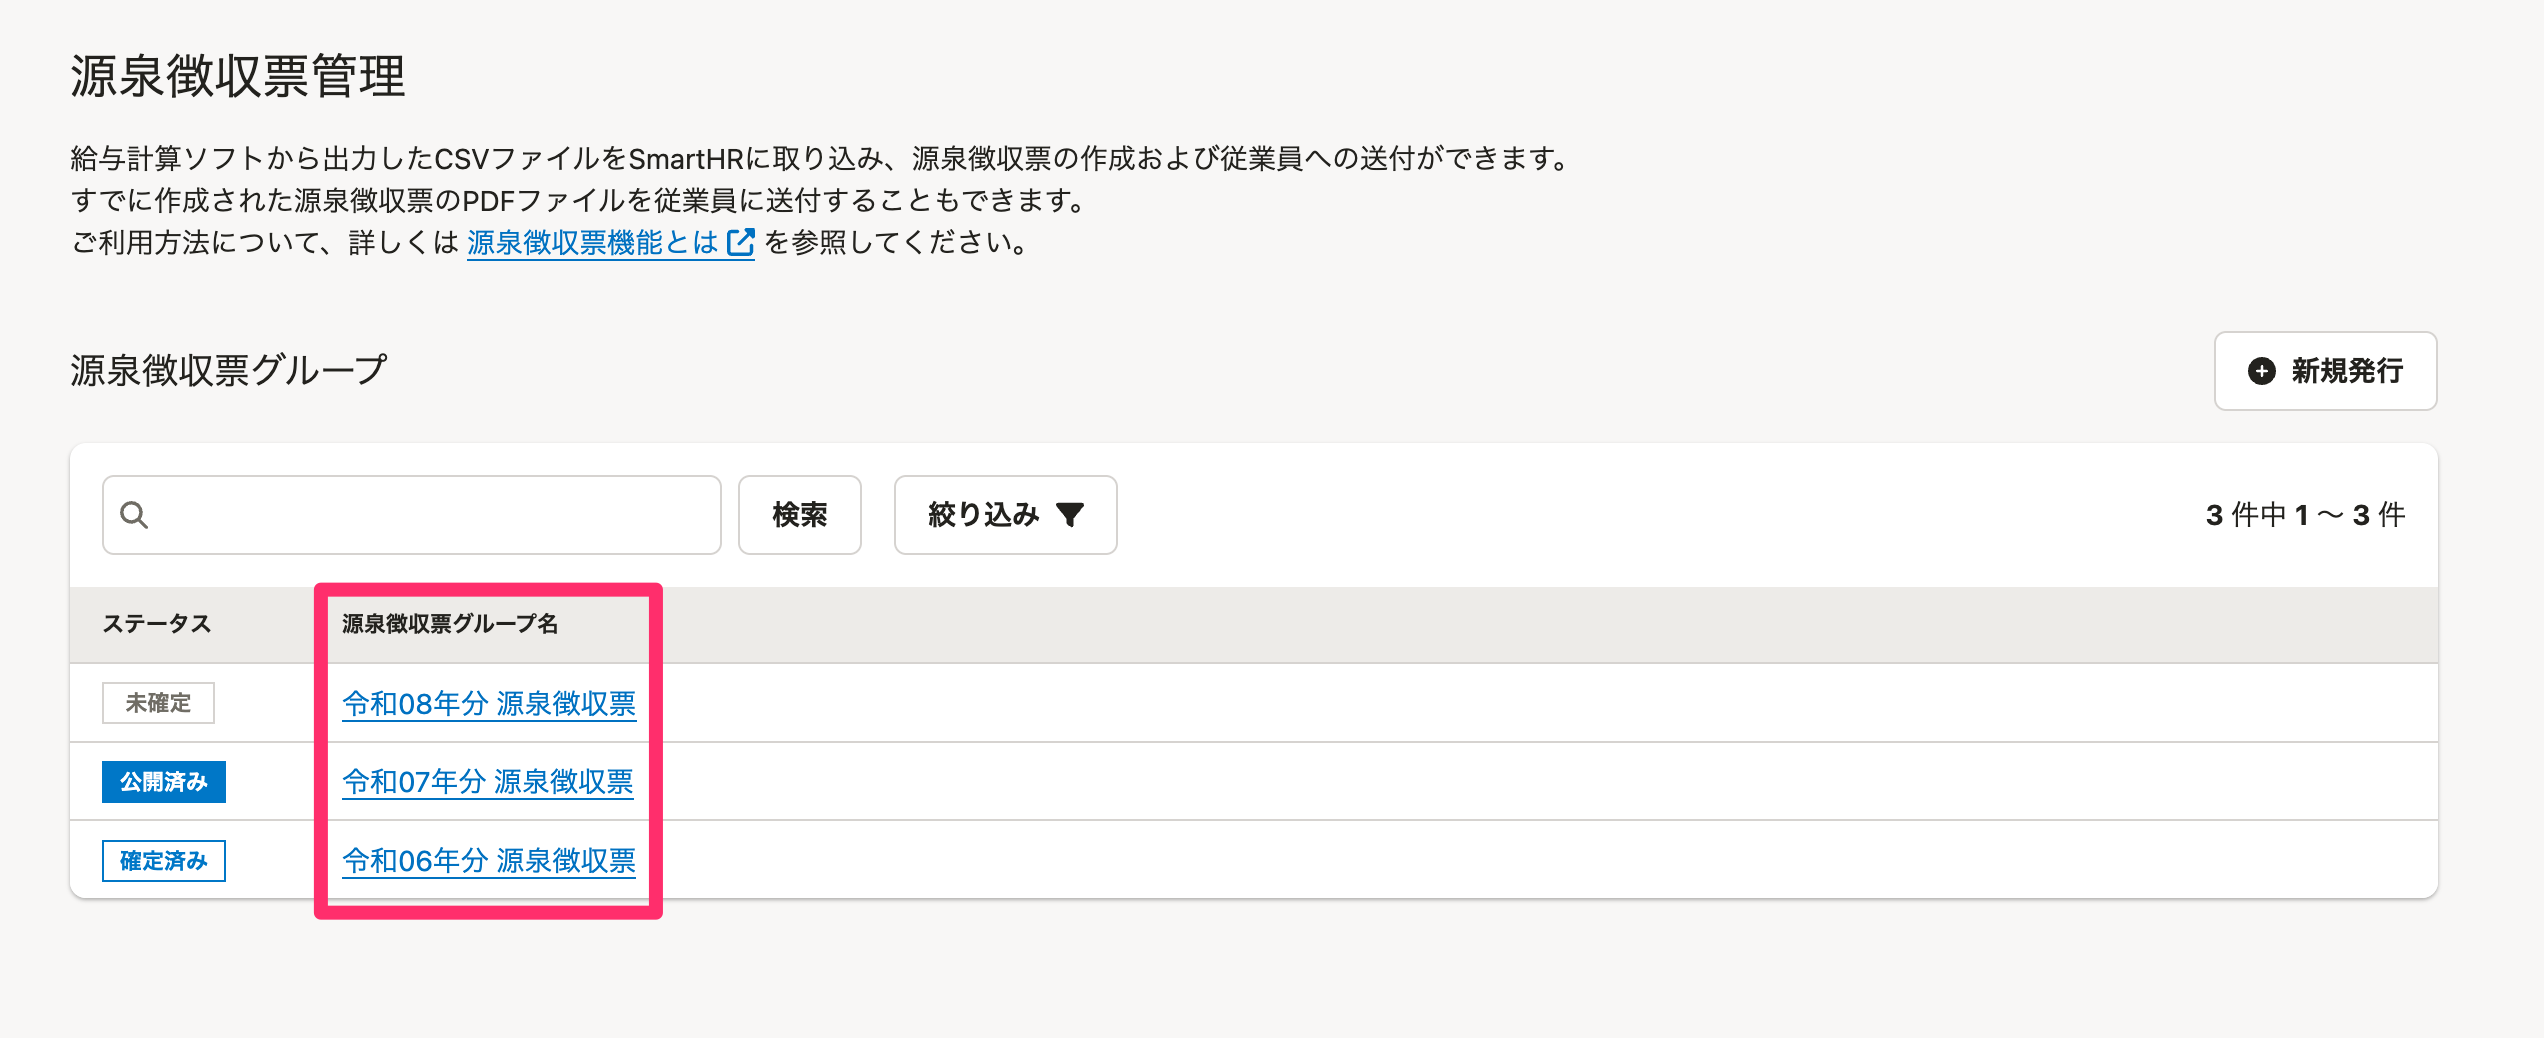Open the 源泉徴収票機能とは help link
2544x1038 pixels.
[592, 243]
